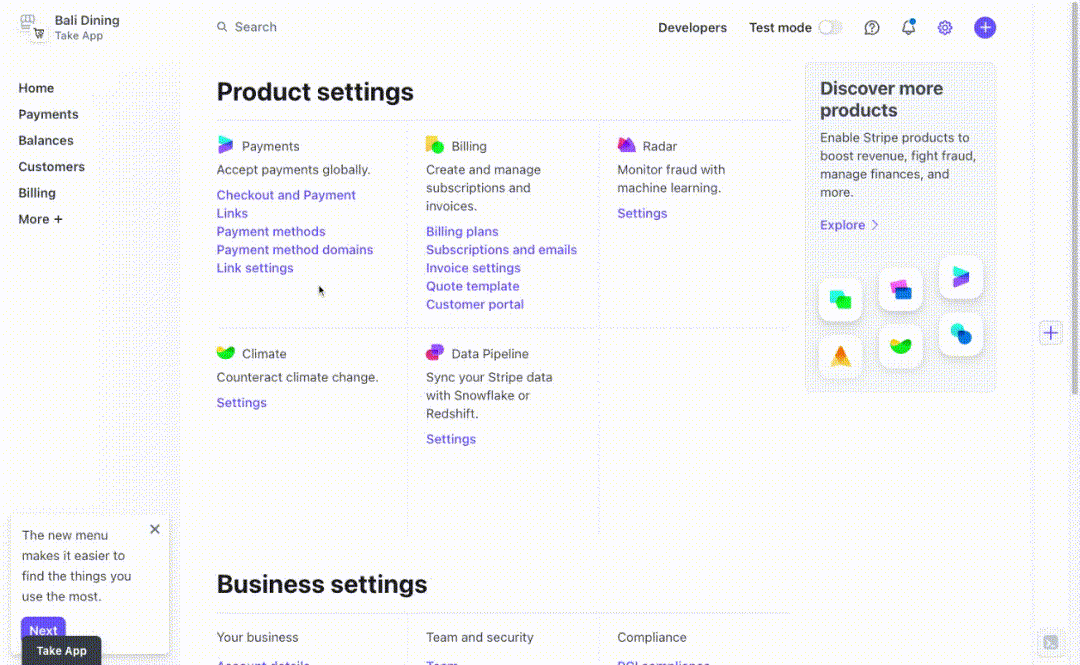Open Checkout and Payment Links settings
1080x665 pixels.
286,204
